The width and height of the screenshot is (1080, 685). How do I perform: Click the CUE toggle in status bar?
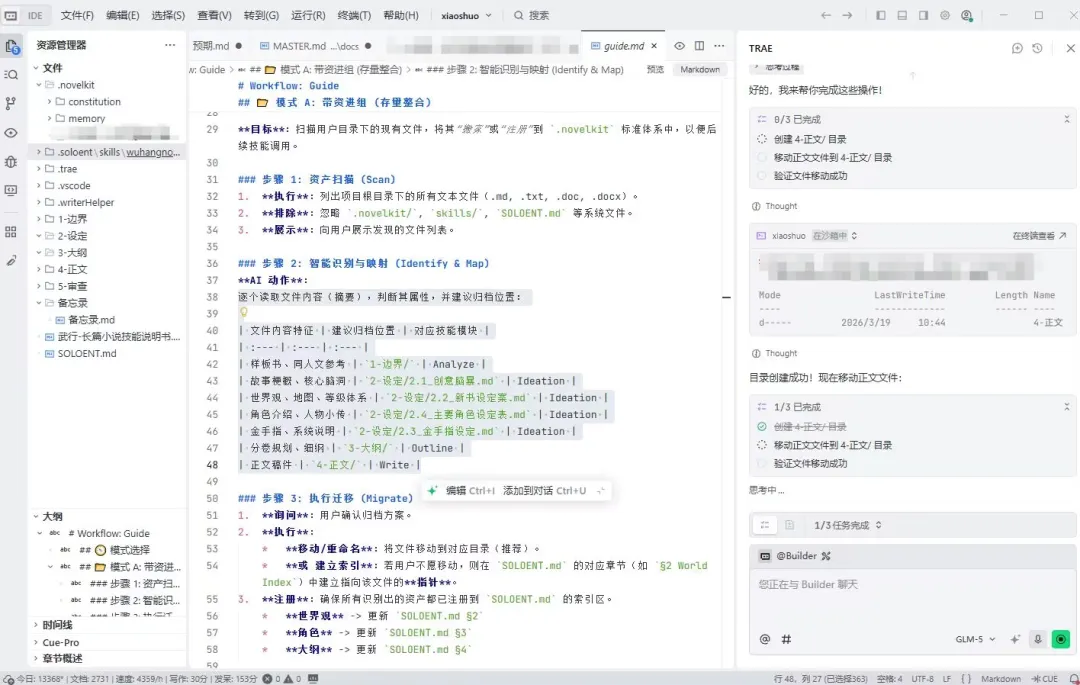point(1045,679)
